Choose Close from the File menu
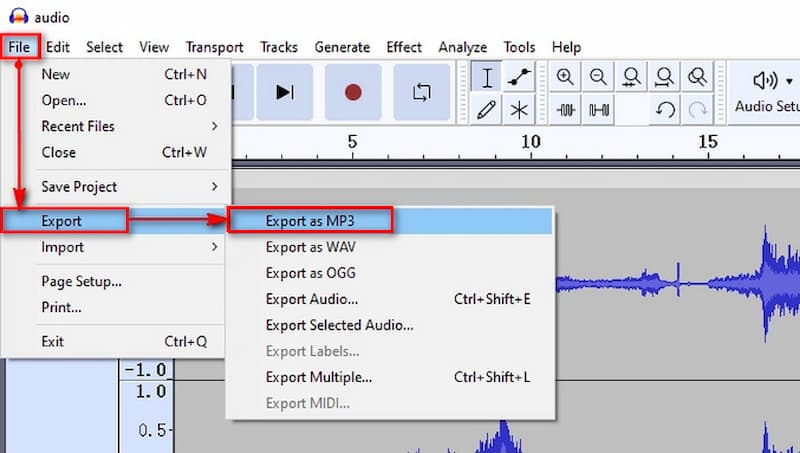 tap(116, 153)
